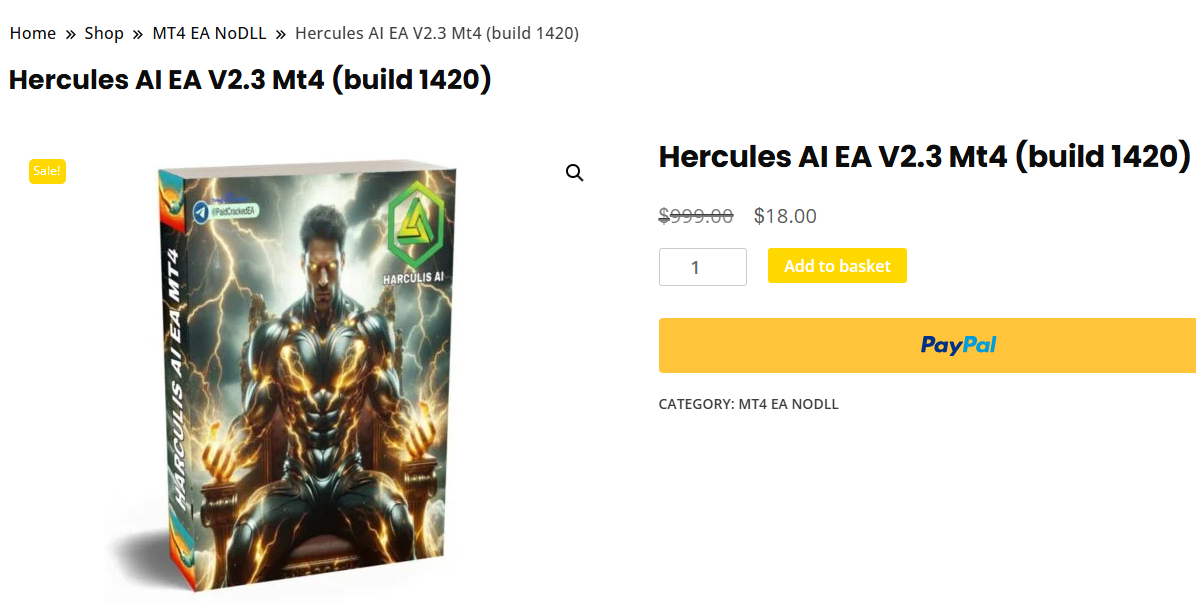Click the separator arrow after Home breadcrumb
1196x603 pixels.
pos(70,34)
